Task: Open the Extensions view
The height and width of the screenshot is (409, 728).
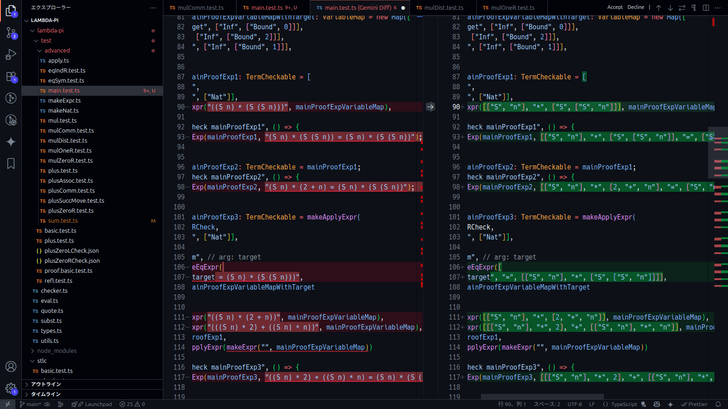Action: click(11, 76)
